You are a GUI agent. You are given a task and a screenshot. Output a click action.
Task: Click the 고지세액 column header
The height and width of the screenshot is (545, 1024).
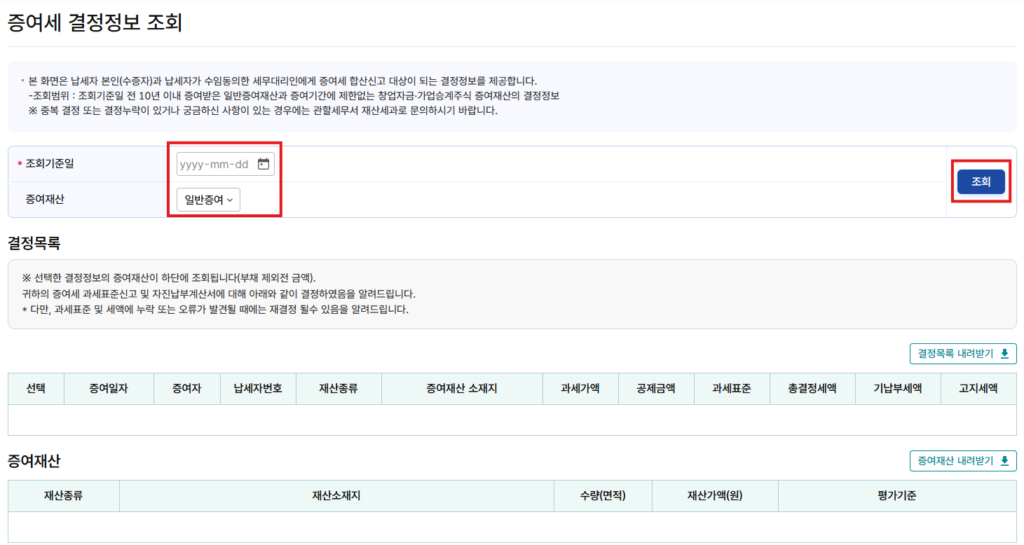pos(979,388)
